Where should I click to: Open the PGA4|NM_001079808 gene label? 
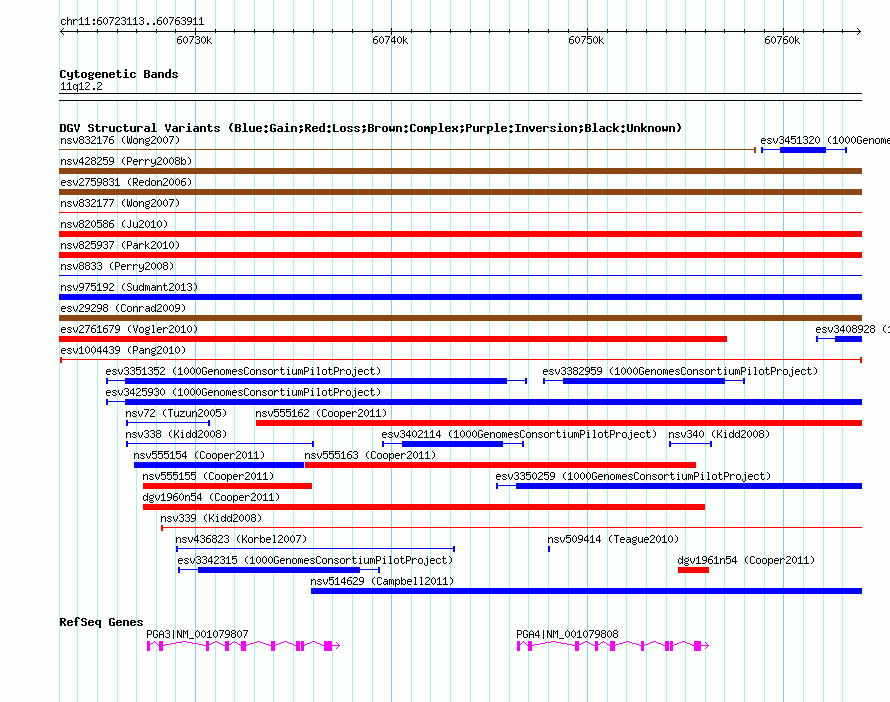click(567, 634)
